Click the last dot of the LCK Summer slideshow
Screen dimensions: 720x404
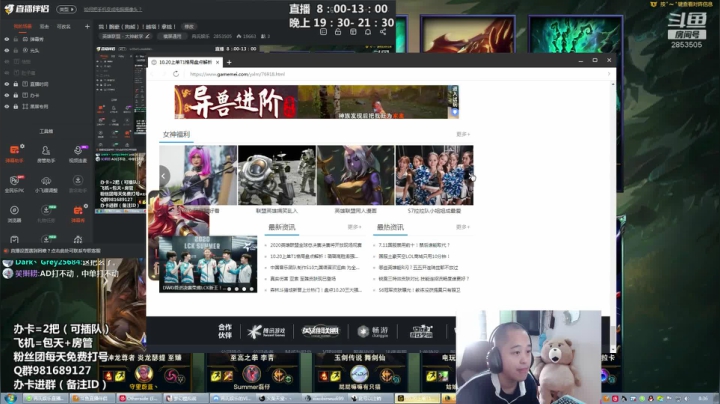(x=251, y=289)
